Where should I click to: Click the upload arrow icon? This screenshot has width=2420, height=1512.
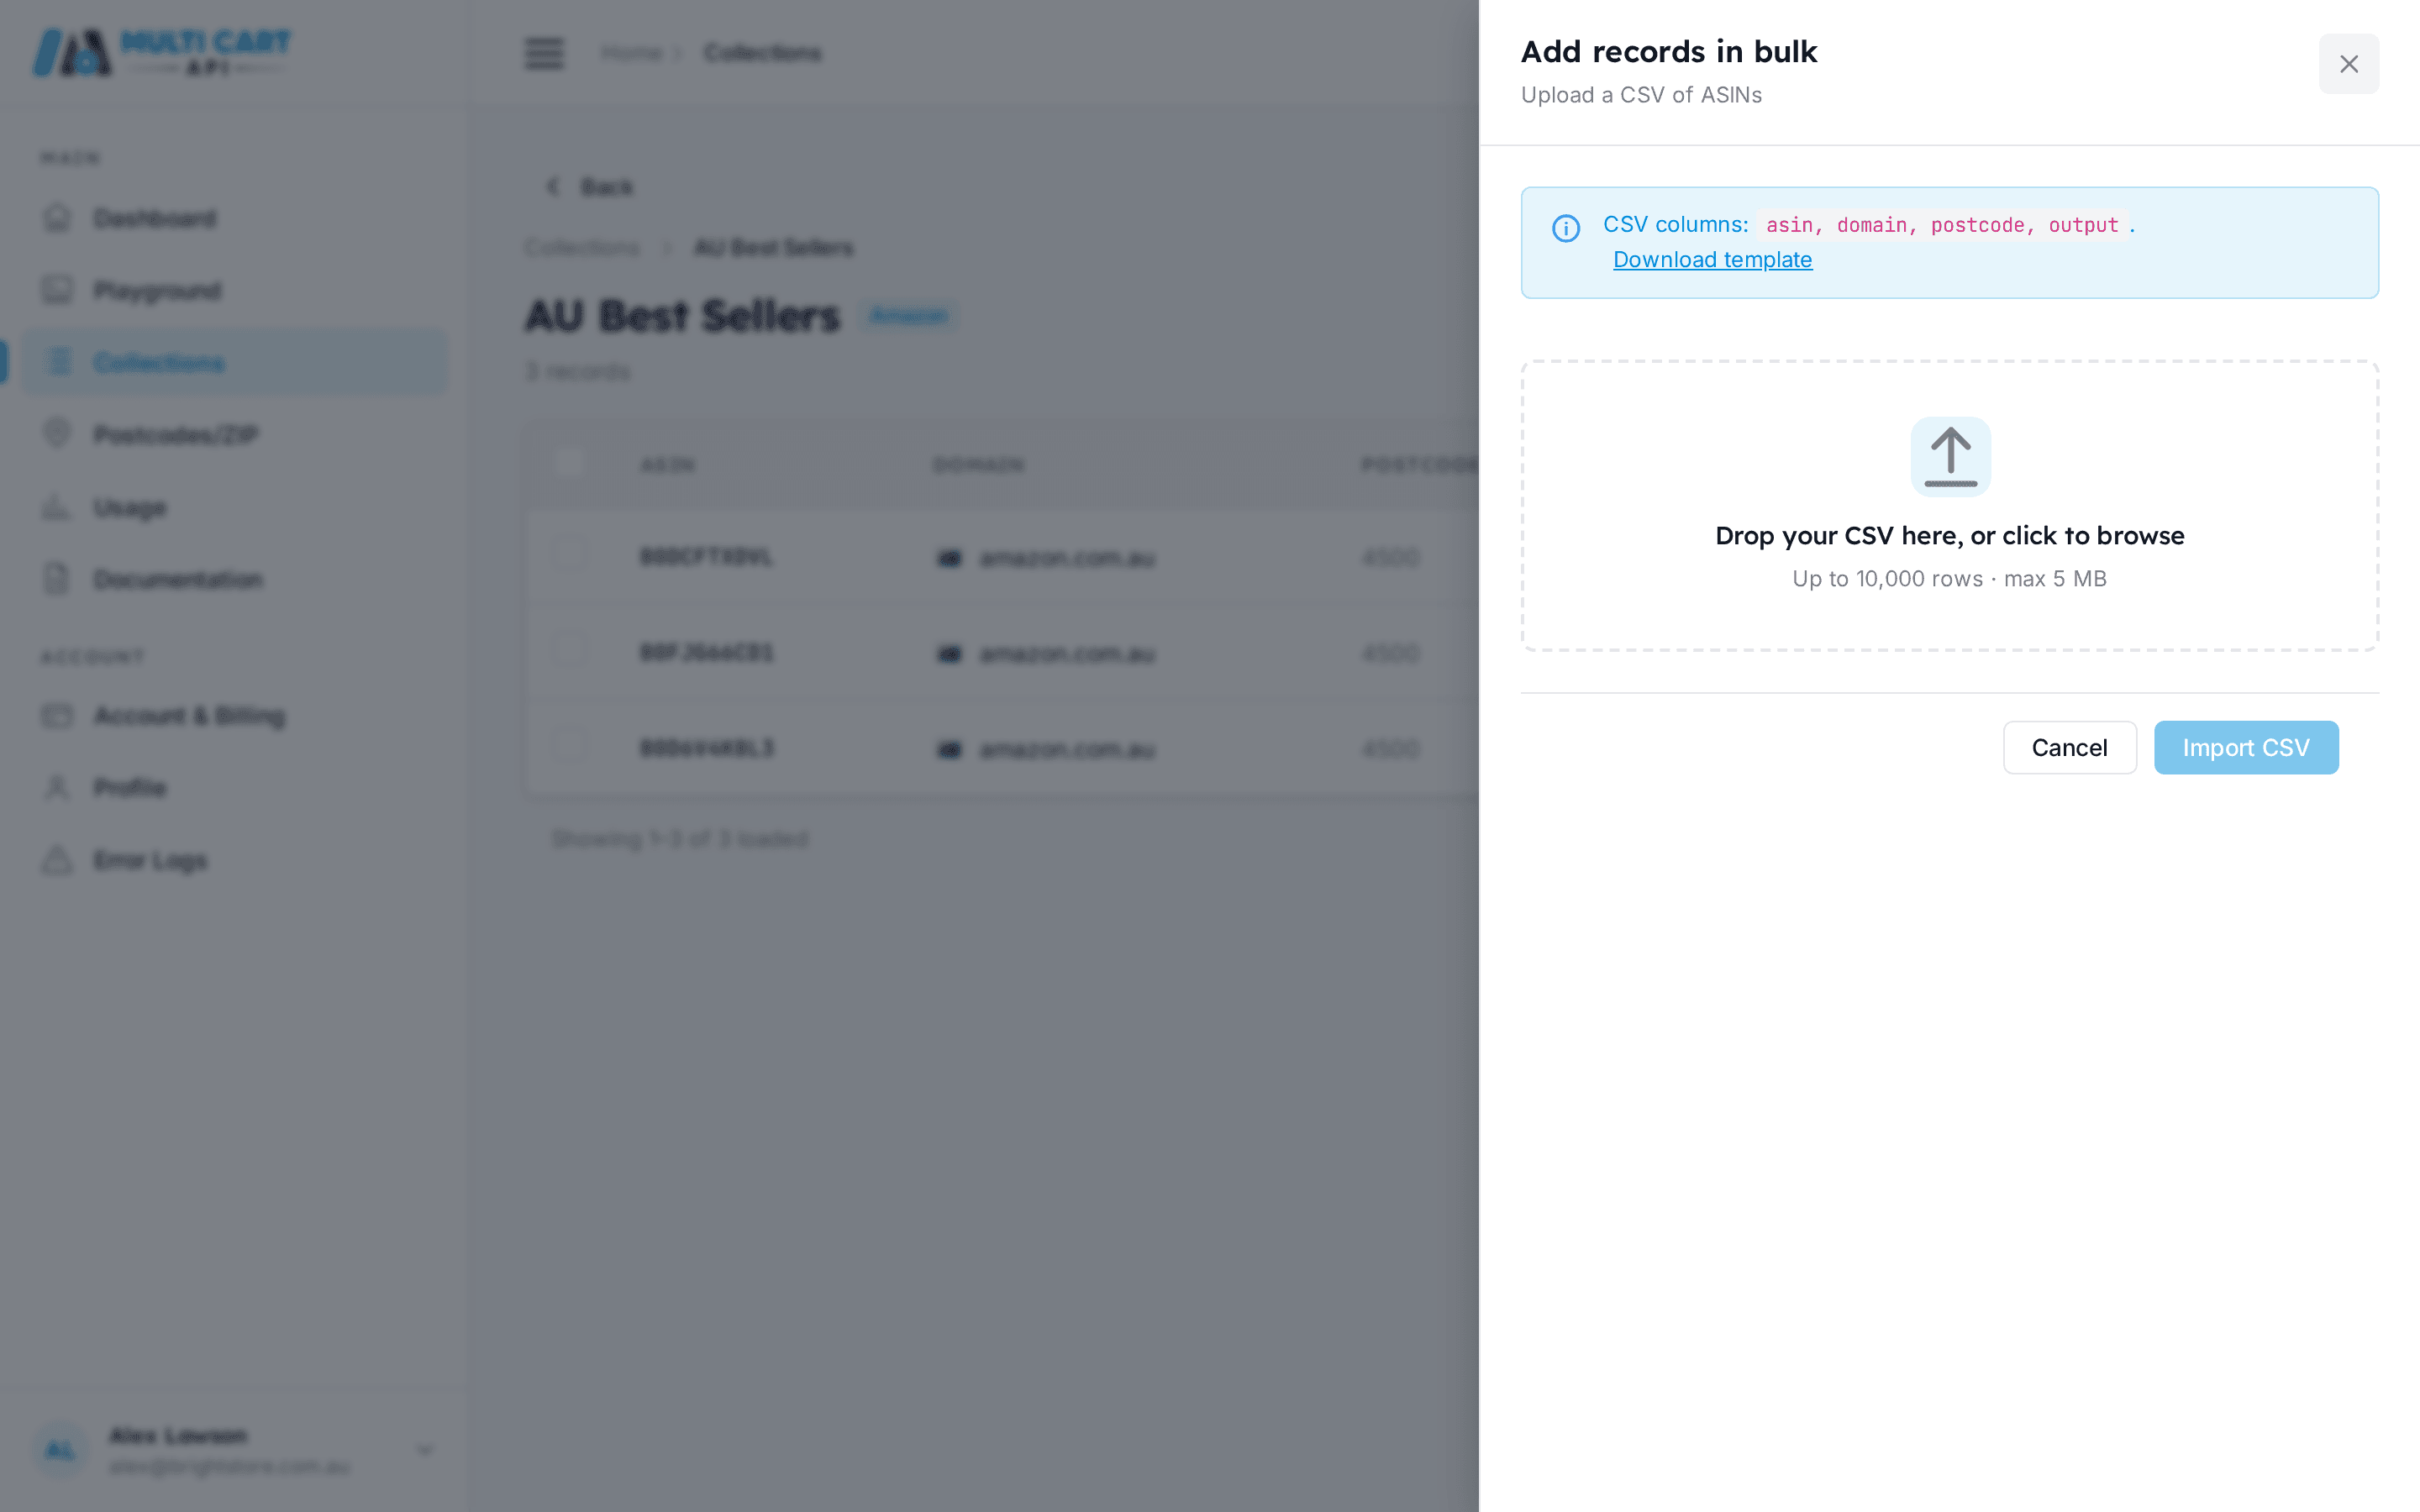click(1950, 456)
